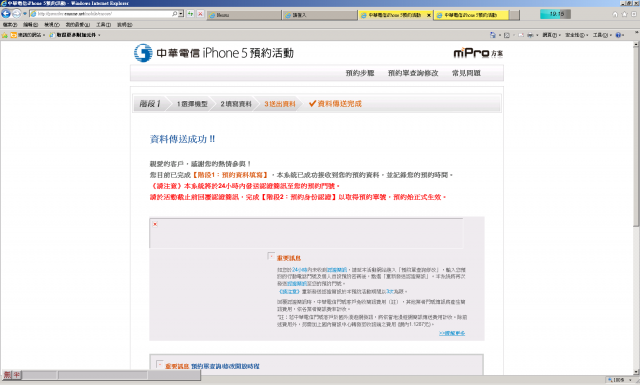This screenshot has height=385, width=640.
Task: Open the recent pages dropdown next to Forward
Action: (25, 14)
